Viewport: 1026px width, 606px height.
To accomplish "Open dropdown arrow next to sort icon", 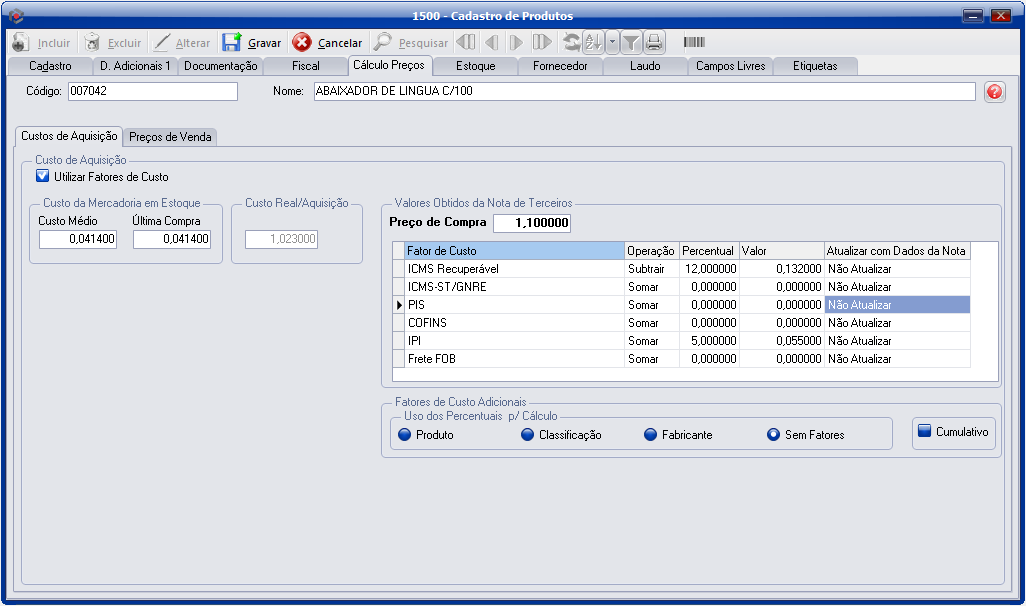I will 612,42.
